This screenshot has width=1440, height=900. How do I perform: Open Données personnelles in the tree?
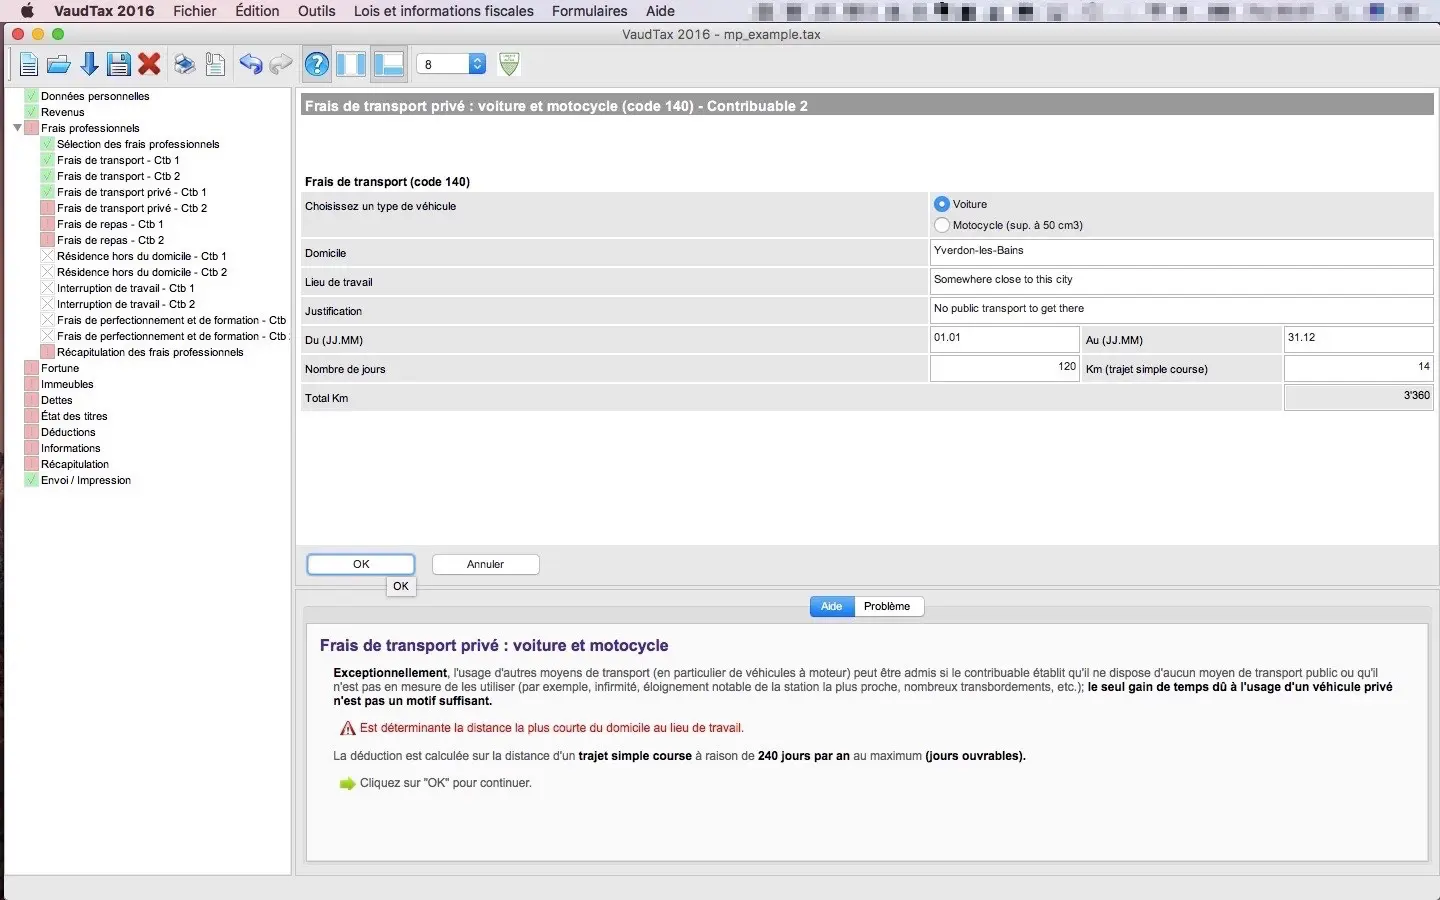[x=95, y=96]
